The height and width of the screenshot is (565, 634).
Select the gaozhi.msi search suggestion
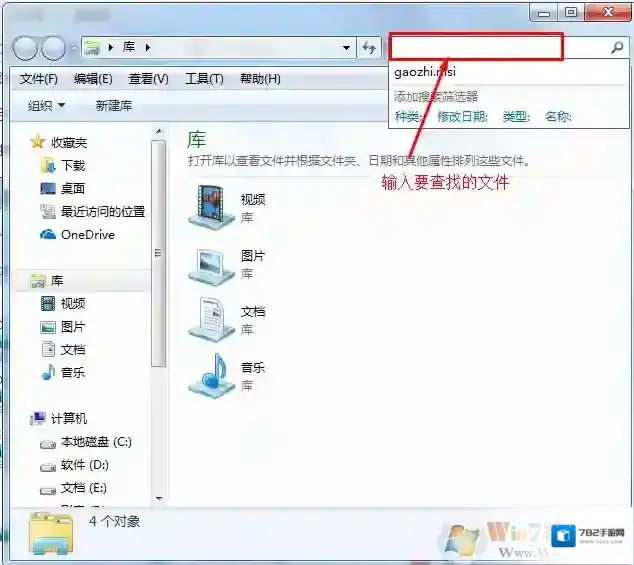click(425, 72)
